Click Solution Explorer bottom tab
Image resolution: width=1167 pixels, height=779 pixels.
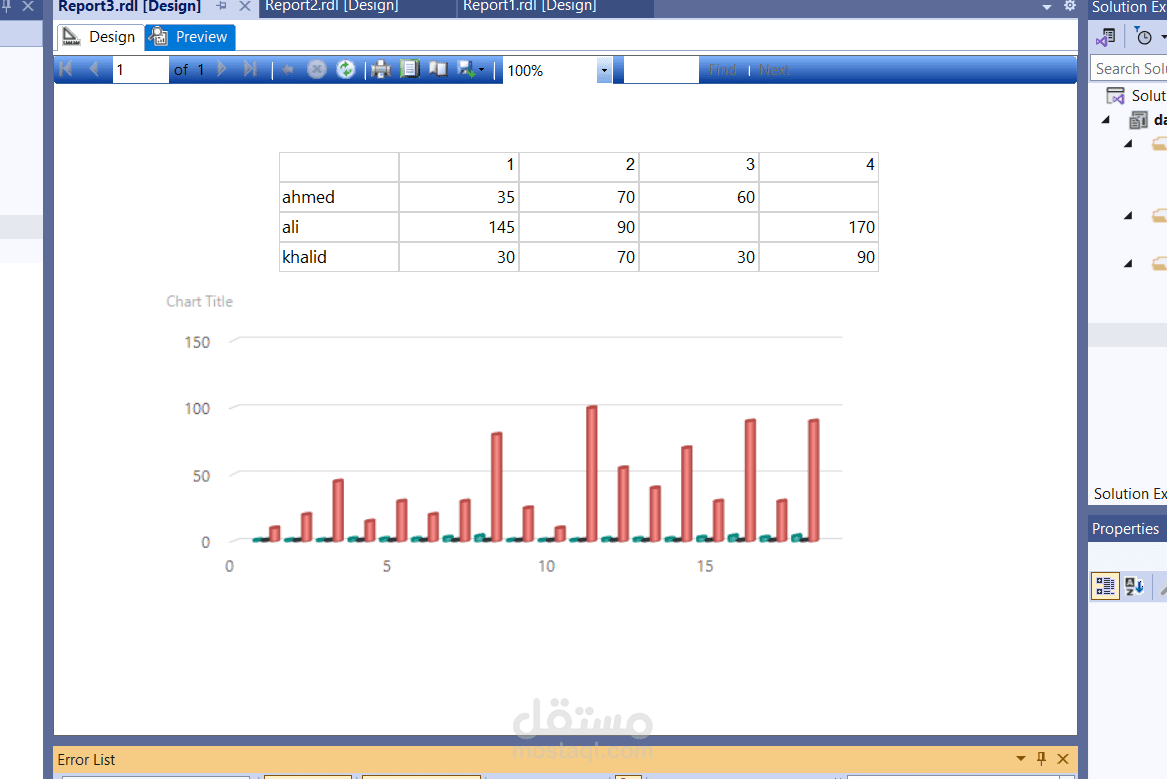(1130, 494)
